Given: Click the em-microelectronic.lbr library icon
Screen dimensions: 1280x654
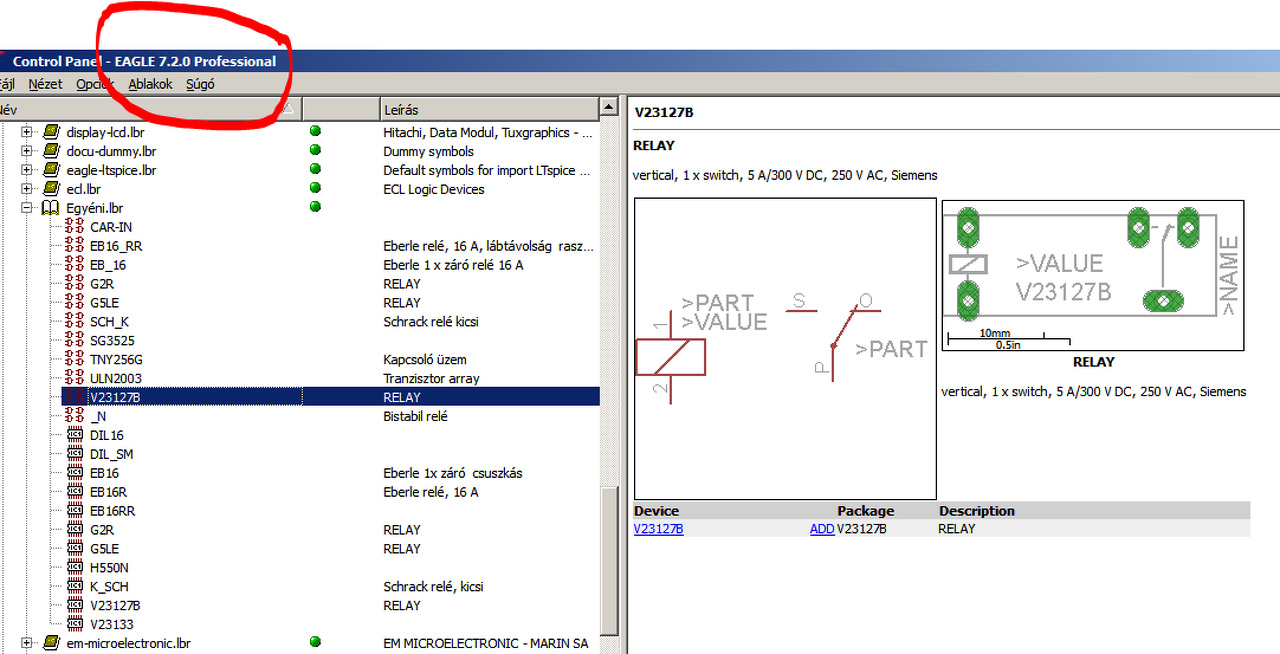Looking at the screenshot, I should click(51, 643).
